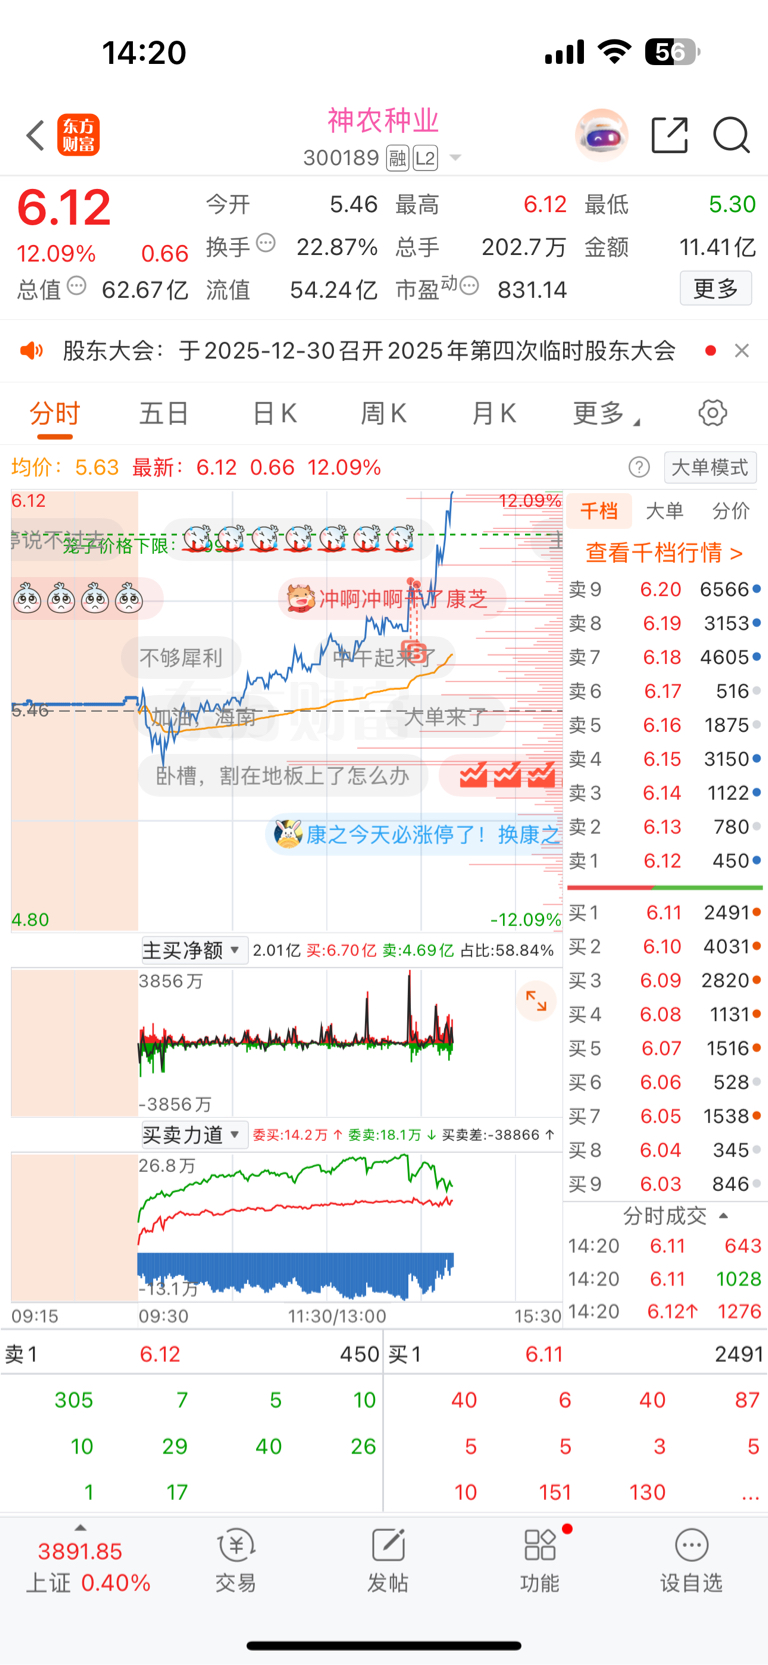Tap the announcement speaker icon

(x=32, y=351)
